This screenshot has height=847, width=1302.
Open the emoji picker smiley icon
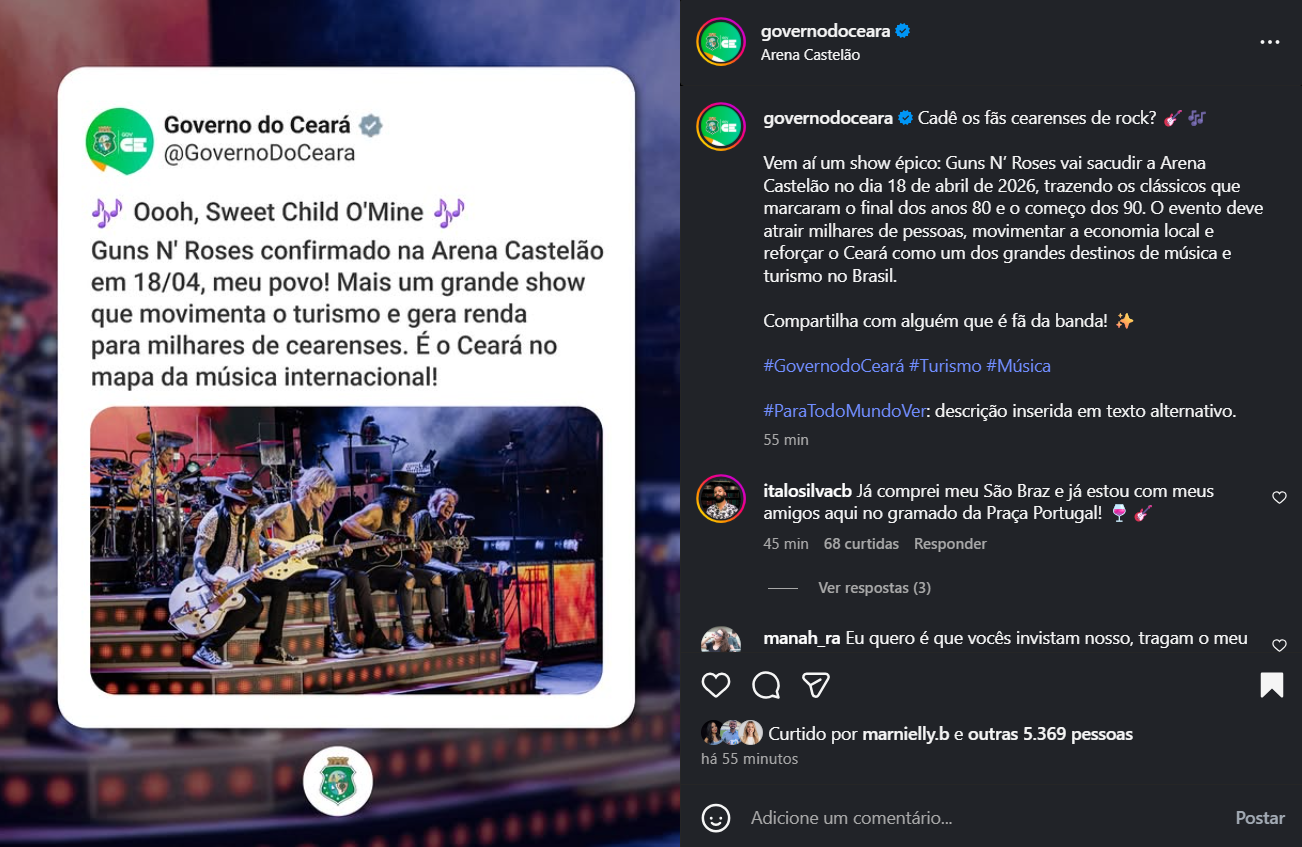716,817
